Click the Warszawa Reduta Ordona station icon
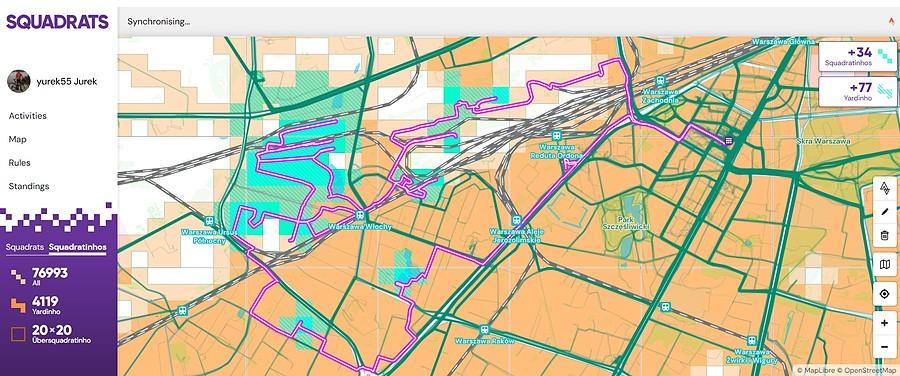Image resolution: width=900 pixels, height=376 pixels. [x=556, y=136]
